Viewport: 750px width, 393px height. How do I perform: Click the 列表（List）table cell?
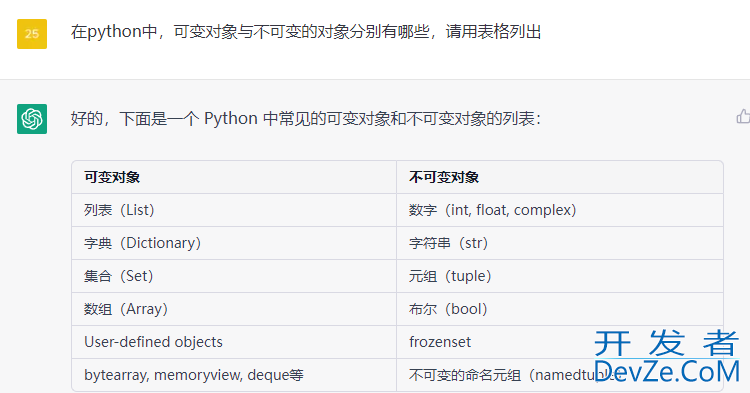click(x=234, y=210)
